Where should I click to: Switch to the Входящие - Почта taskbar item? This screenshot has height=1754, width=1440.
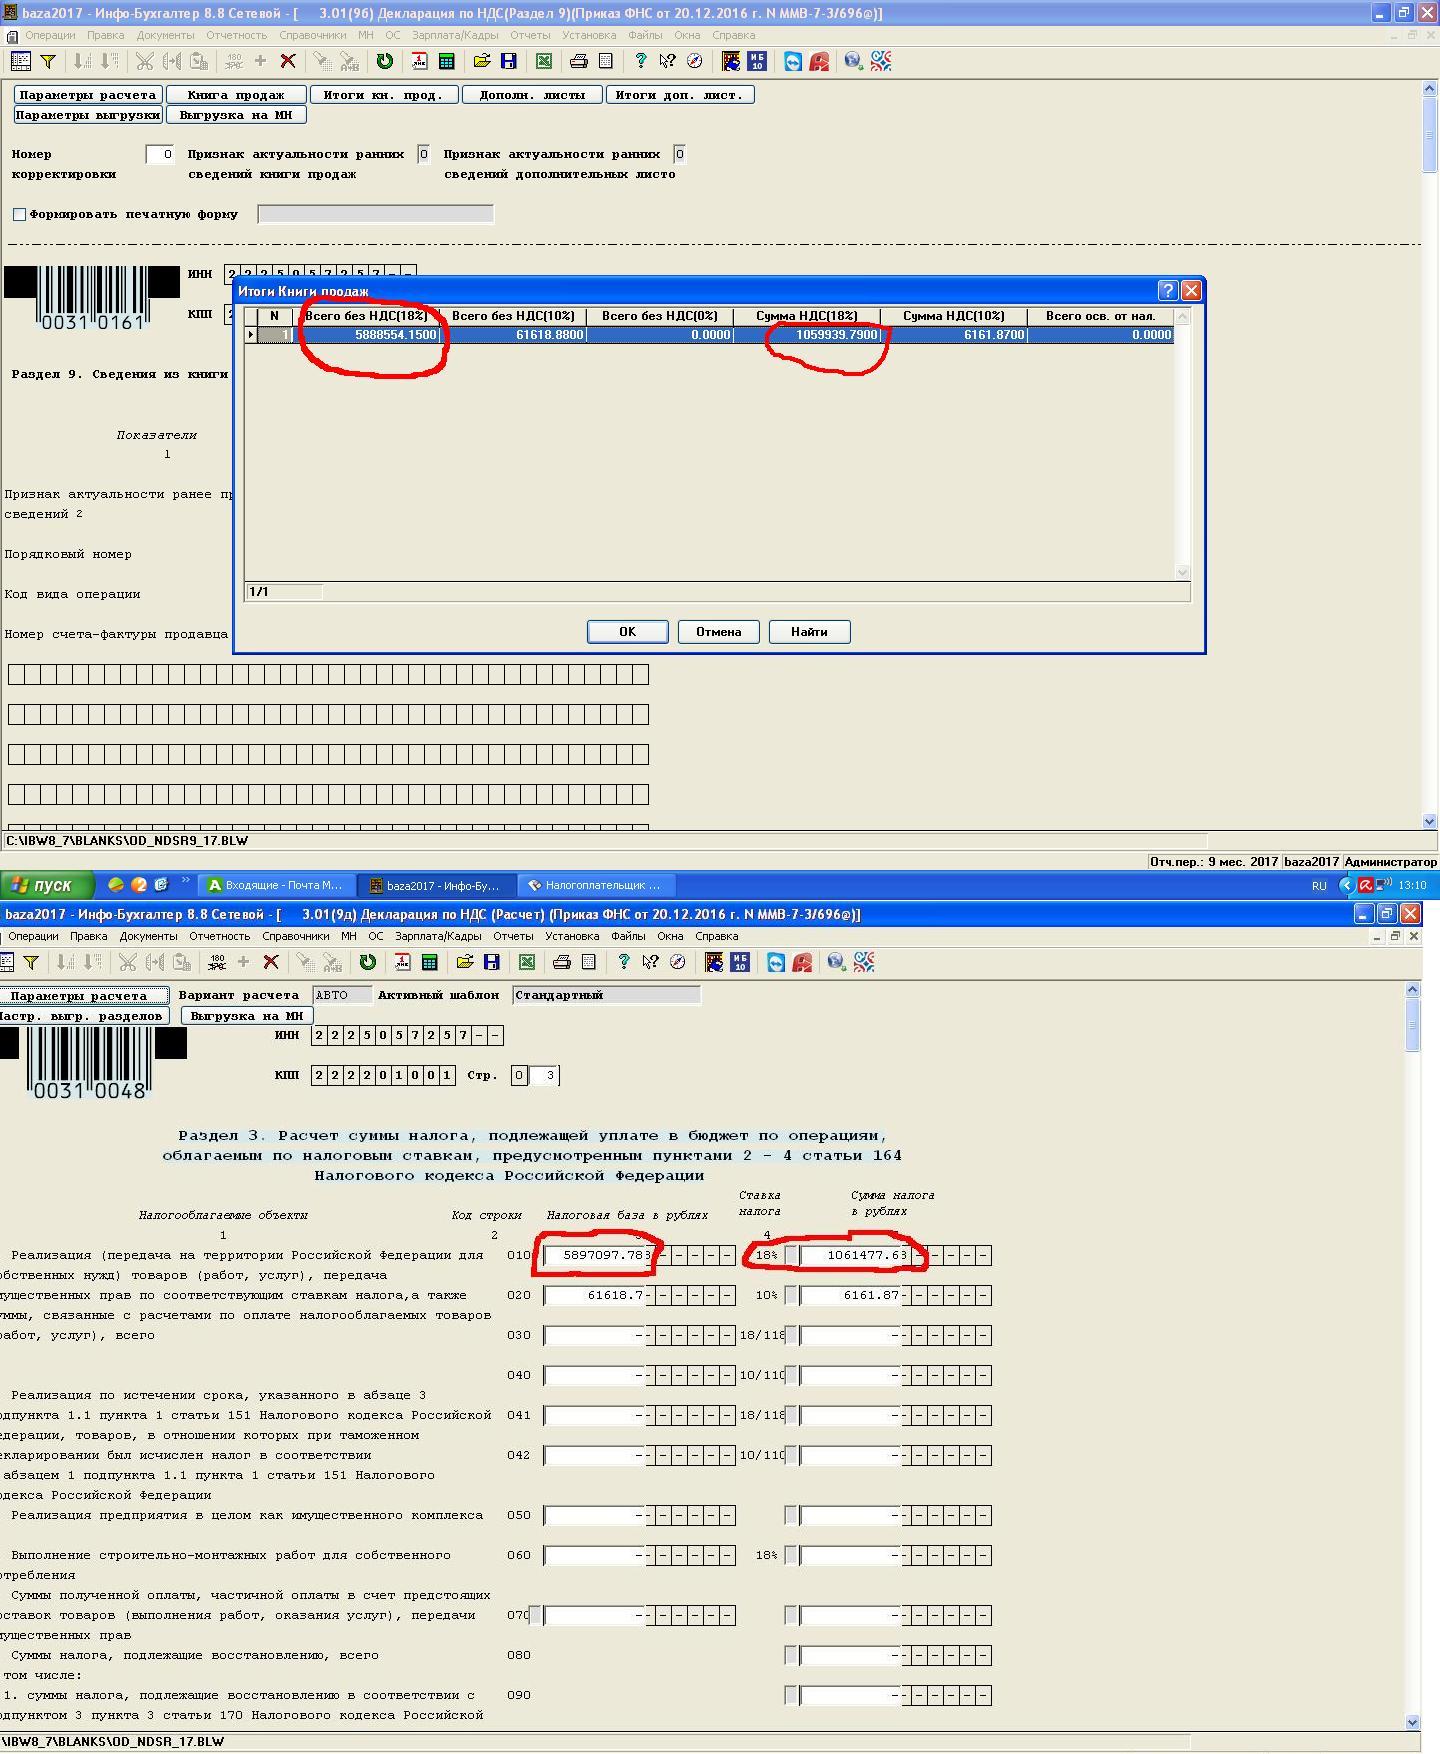point(276,885)
